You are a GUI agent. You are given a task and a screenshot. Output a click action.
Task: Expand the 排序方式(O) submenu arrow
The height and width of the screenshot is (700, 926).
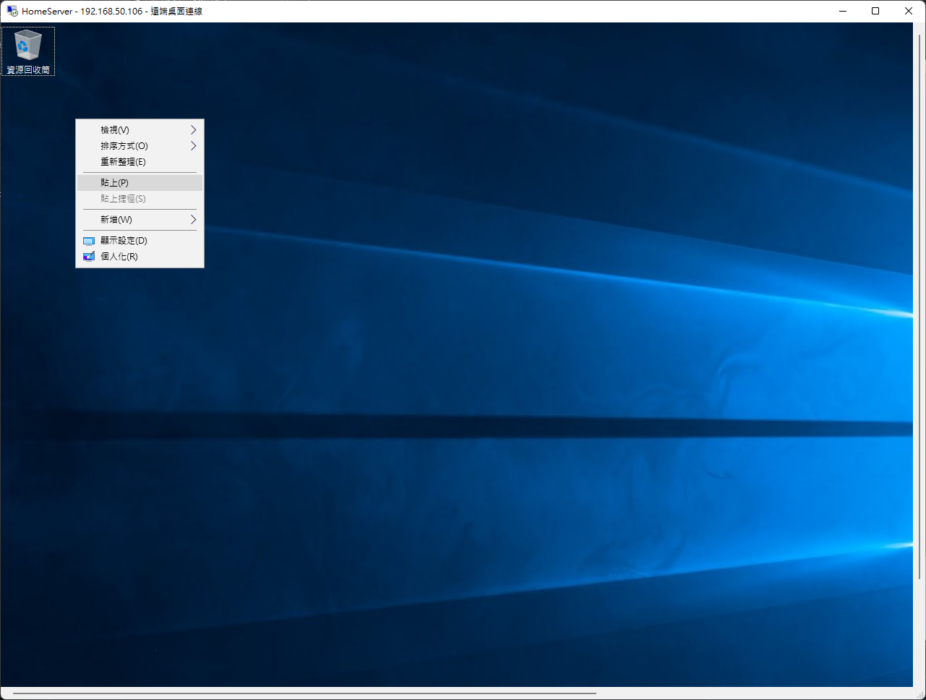point(193,146)
